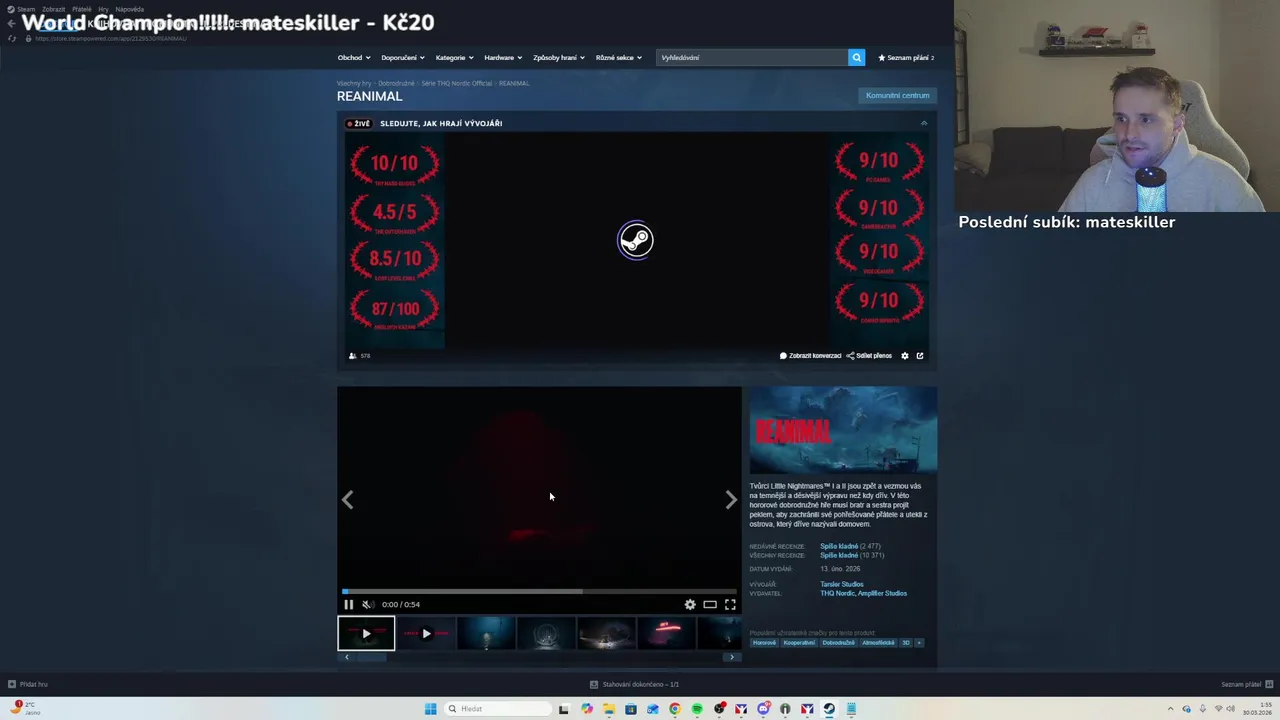Image resolution: width=1280 pixels, height=720 pixels.
Task: Expand tags with plus button
Action: [919, 643]
